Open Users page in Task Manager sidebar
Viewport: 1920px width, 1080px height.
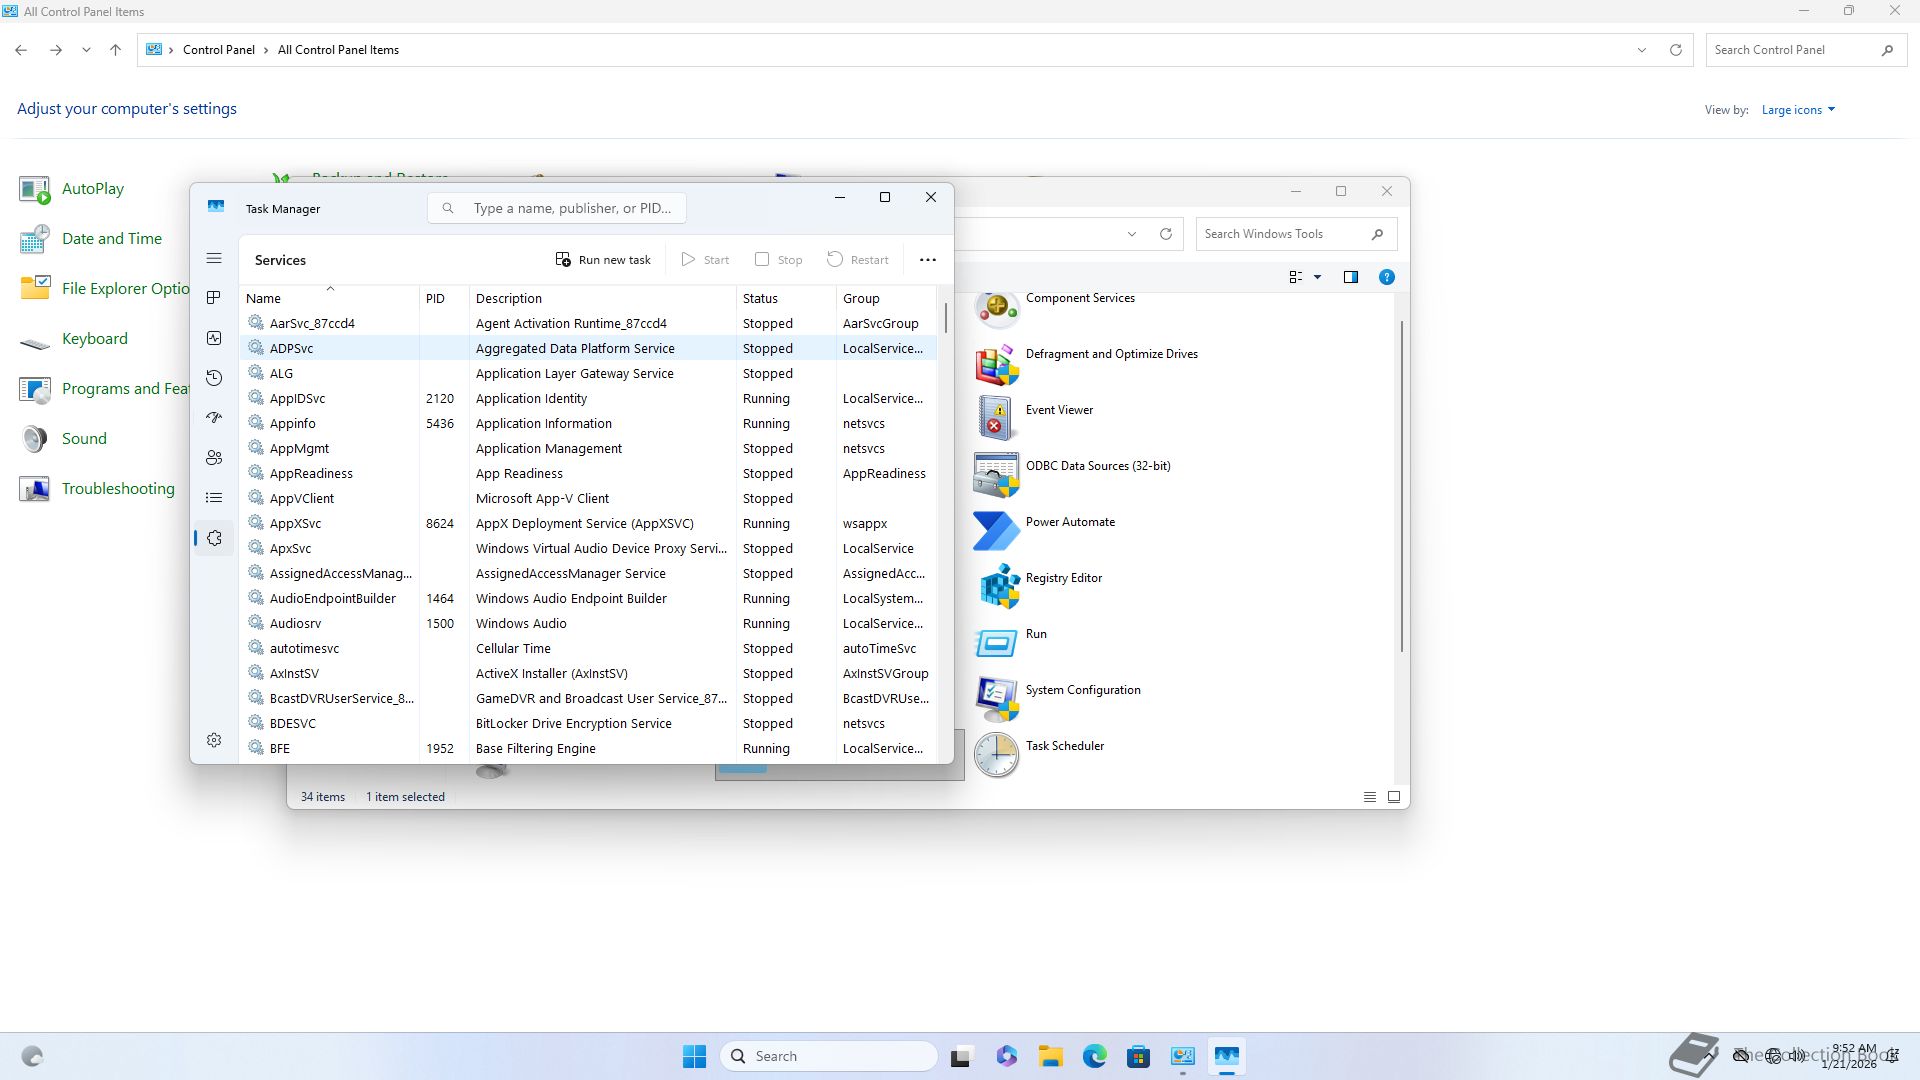coord(214,458)
